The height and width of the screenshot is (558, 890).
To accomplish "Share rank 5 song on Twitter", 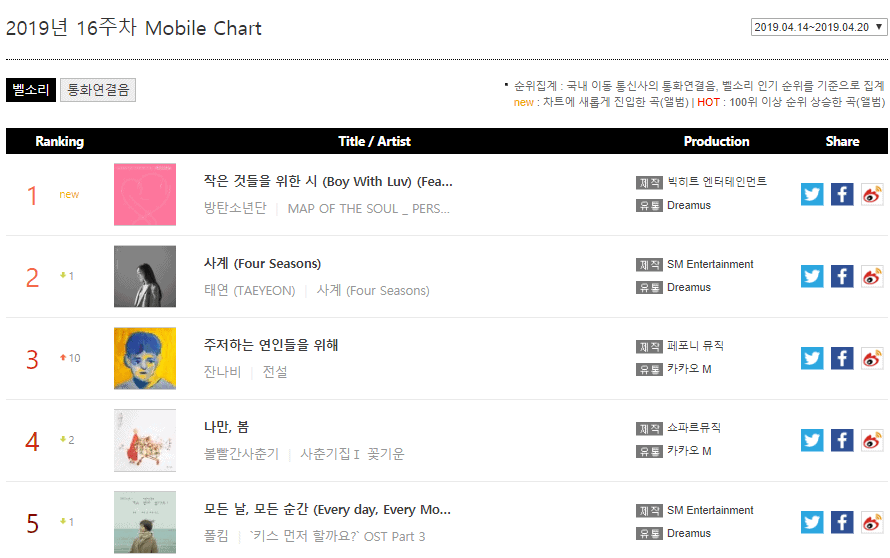I will (x=812, y=522).
